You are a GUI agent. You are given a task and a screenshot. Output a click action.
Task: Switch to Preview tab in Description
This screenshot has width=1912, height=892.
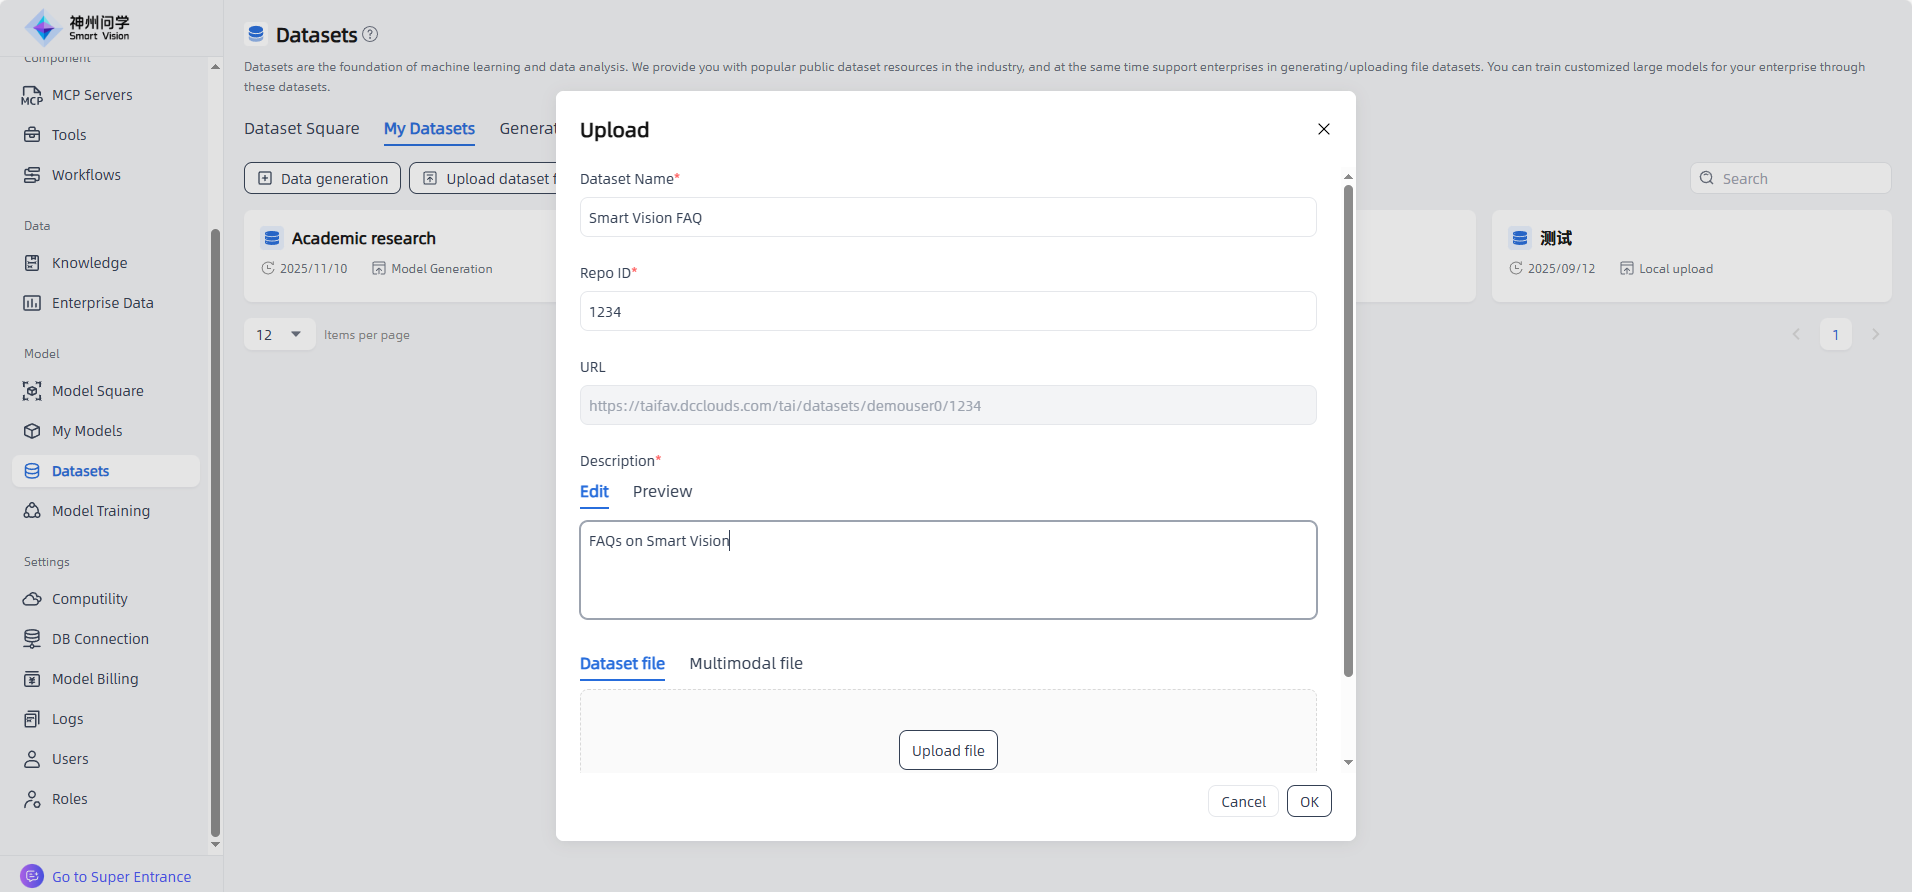pyautogui.click(x=662, y=492)
